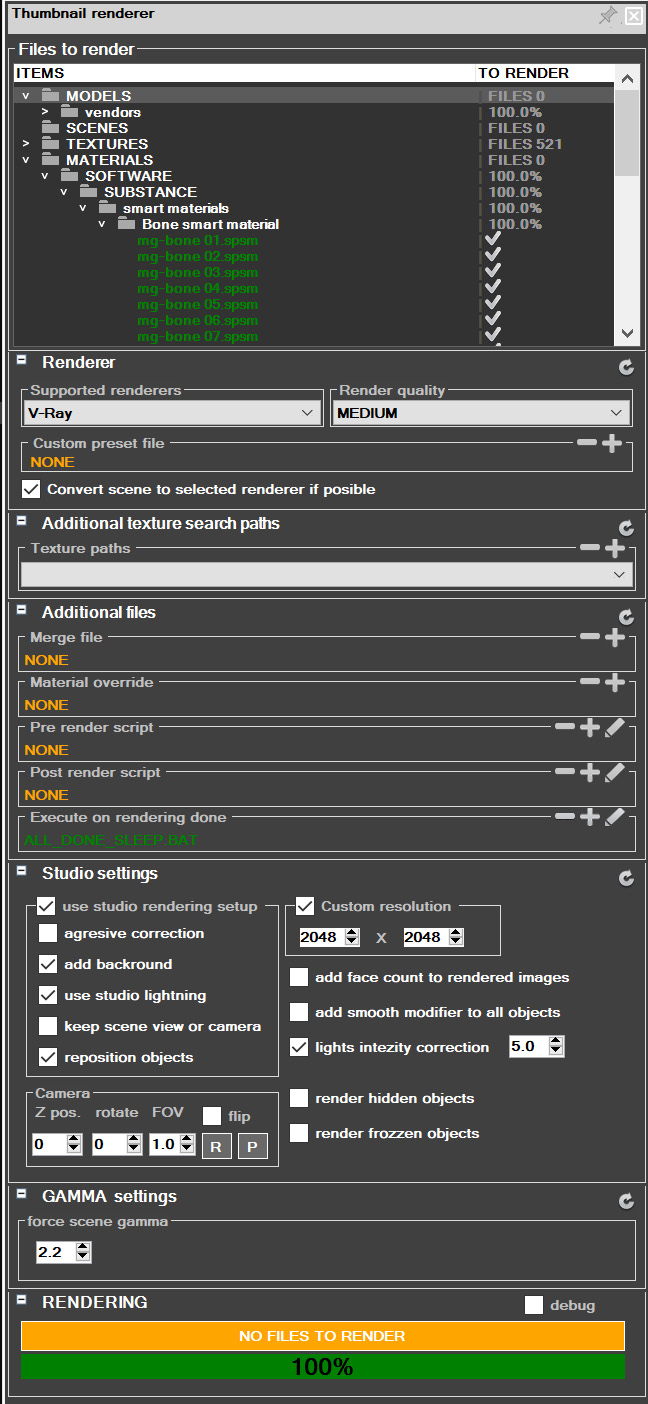Viewport: 648px width, 1404px height.
Task: Remove the Execute on rendering done file
Action: pyautogui.click(x=565, y=817)
